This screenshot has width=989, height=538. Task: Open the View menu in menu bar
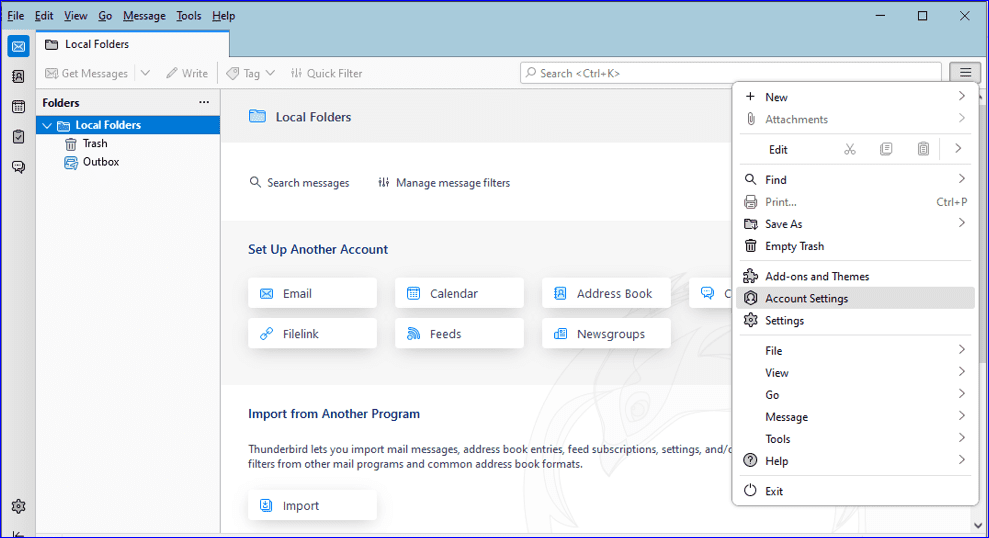75,16
